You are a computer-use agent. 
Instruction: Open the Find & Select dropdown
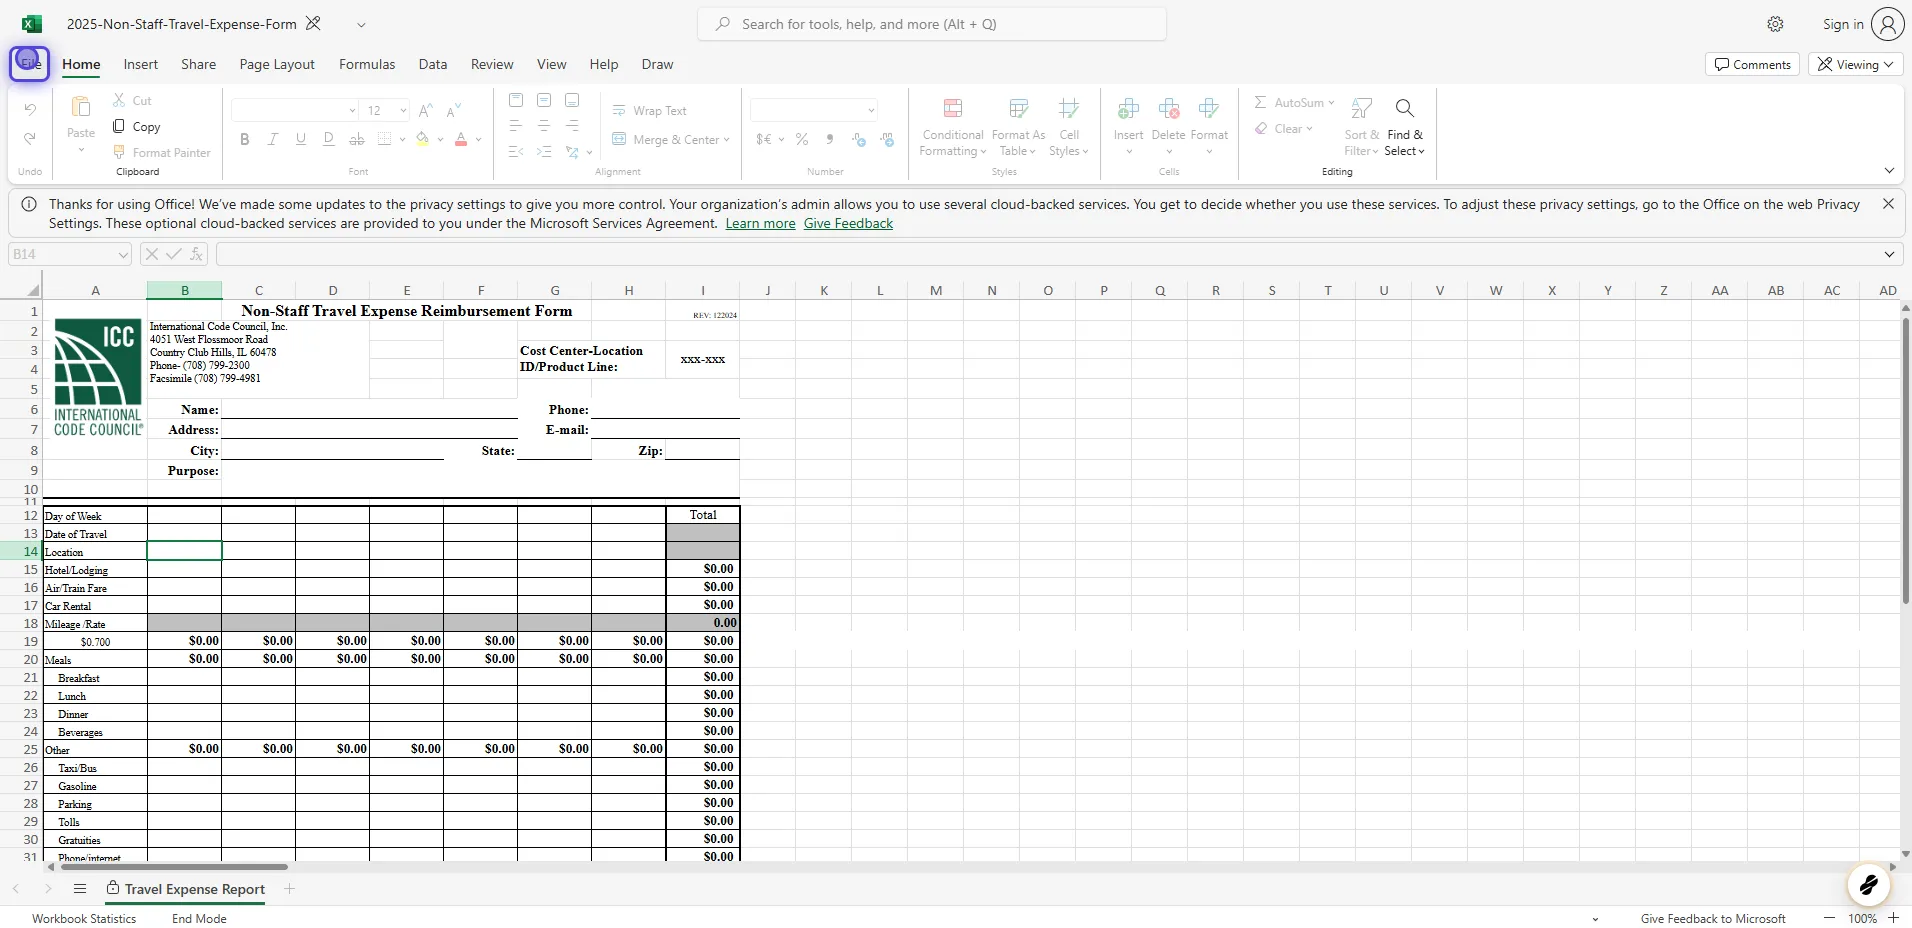point(1404,127)
